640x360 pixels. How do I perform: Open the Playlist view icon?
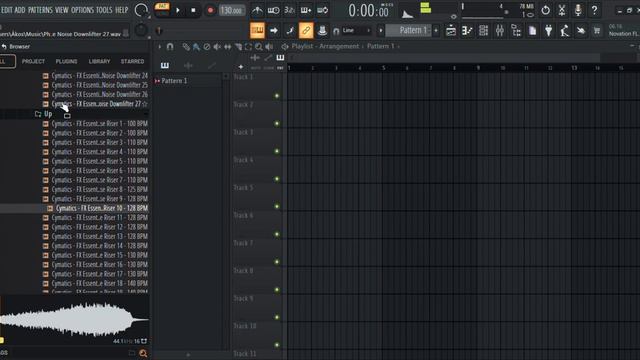[451, 31]
